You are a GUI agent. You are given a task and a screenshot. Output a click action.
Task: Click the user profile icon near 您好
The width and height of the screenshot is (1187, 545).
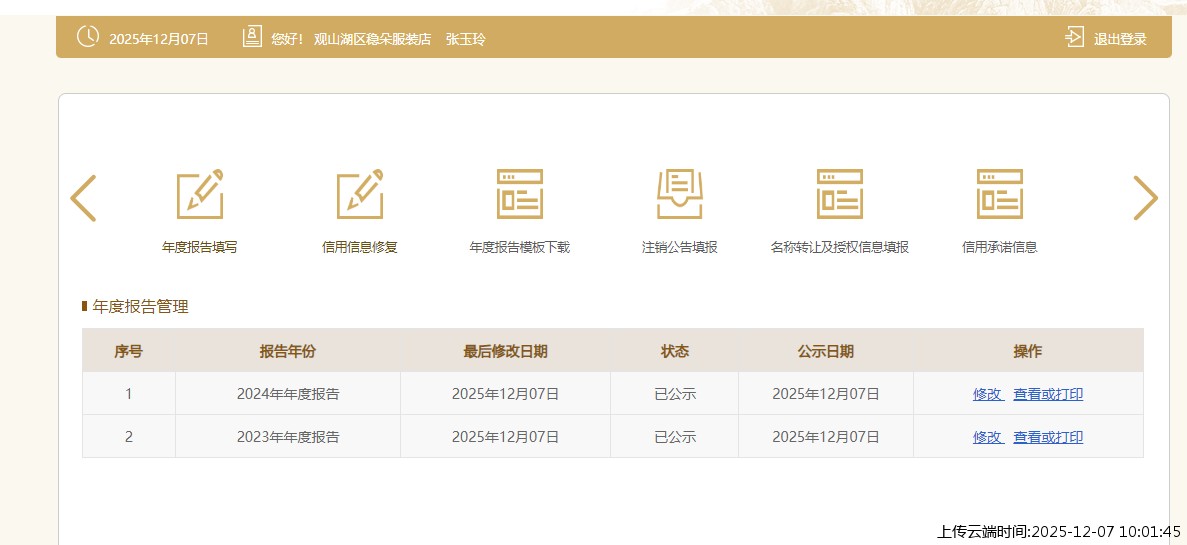[252, 37]
